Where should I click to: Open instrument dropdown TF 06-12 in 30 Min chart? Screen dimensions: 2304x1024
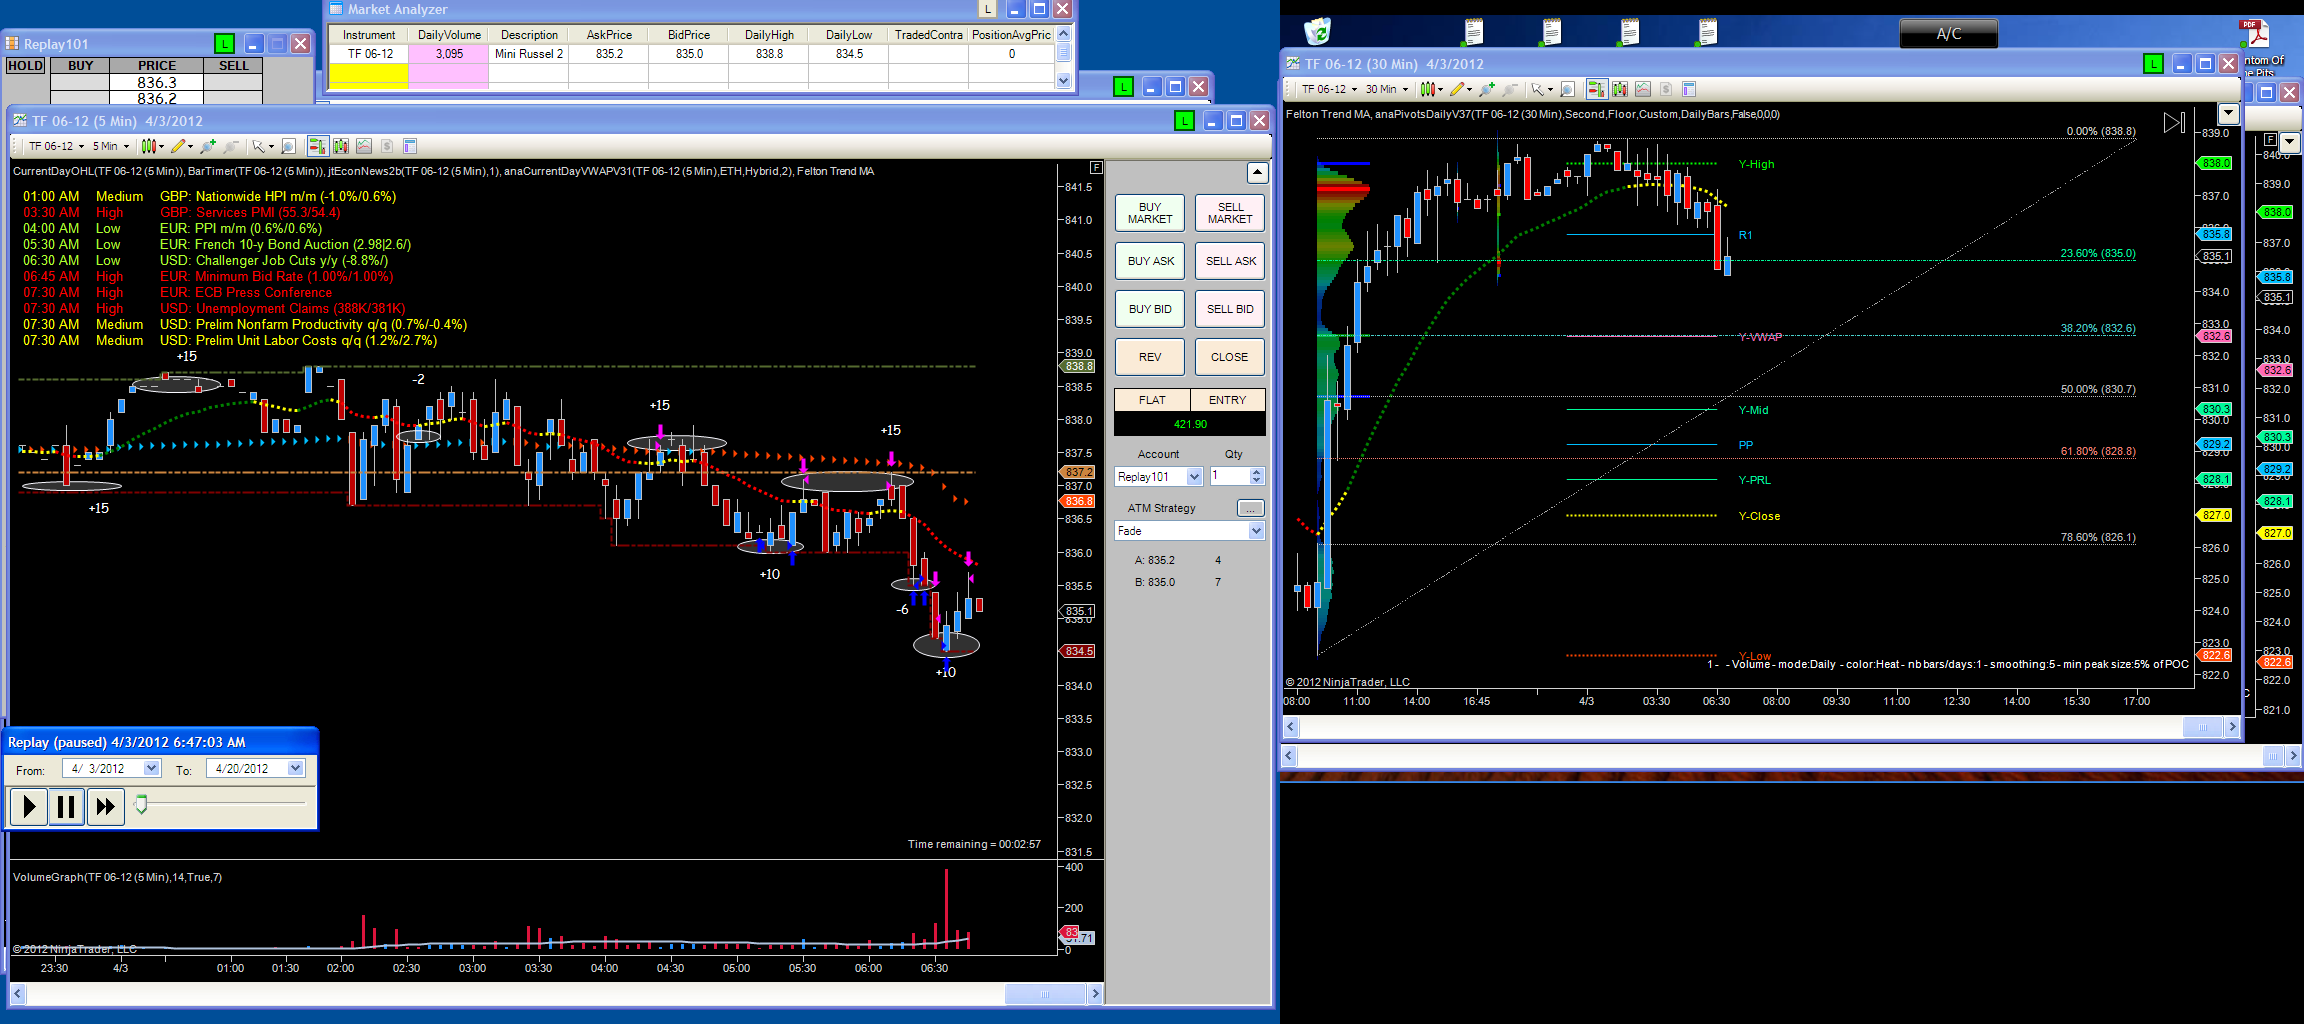pyautogui.click(x=1329, y=89)
